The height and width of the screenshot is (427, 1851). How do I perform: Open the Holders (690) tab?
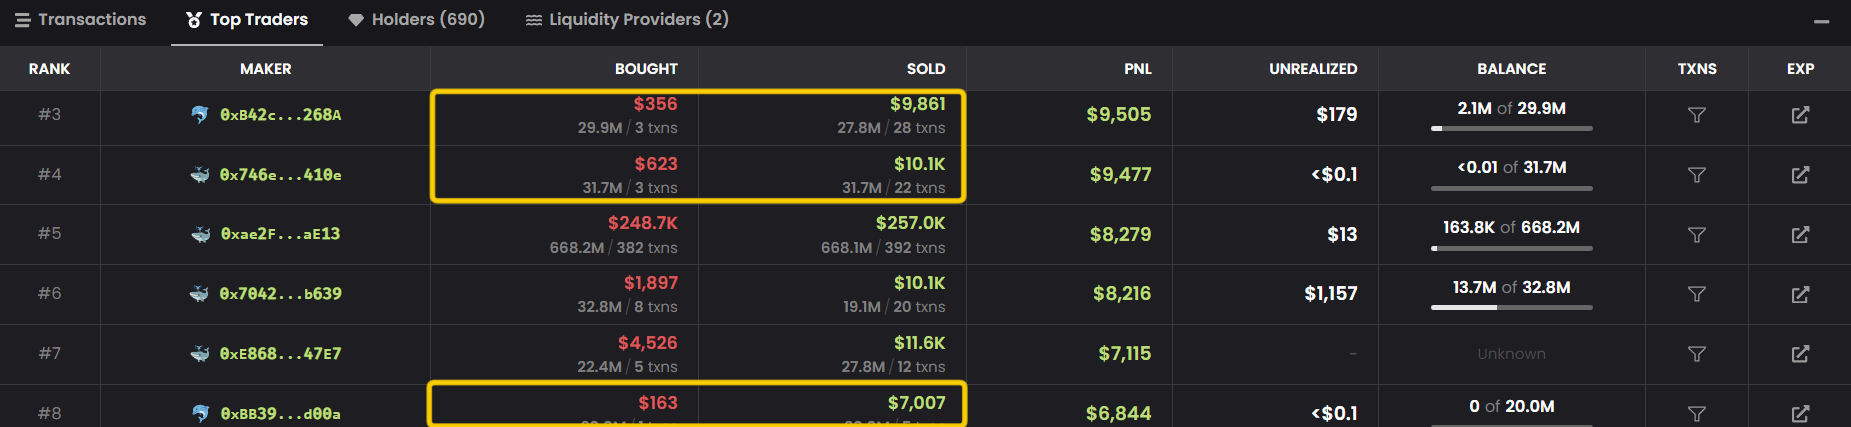pyautogui.click(x=416, y=20)
